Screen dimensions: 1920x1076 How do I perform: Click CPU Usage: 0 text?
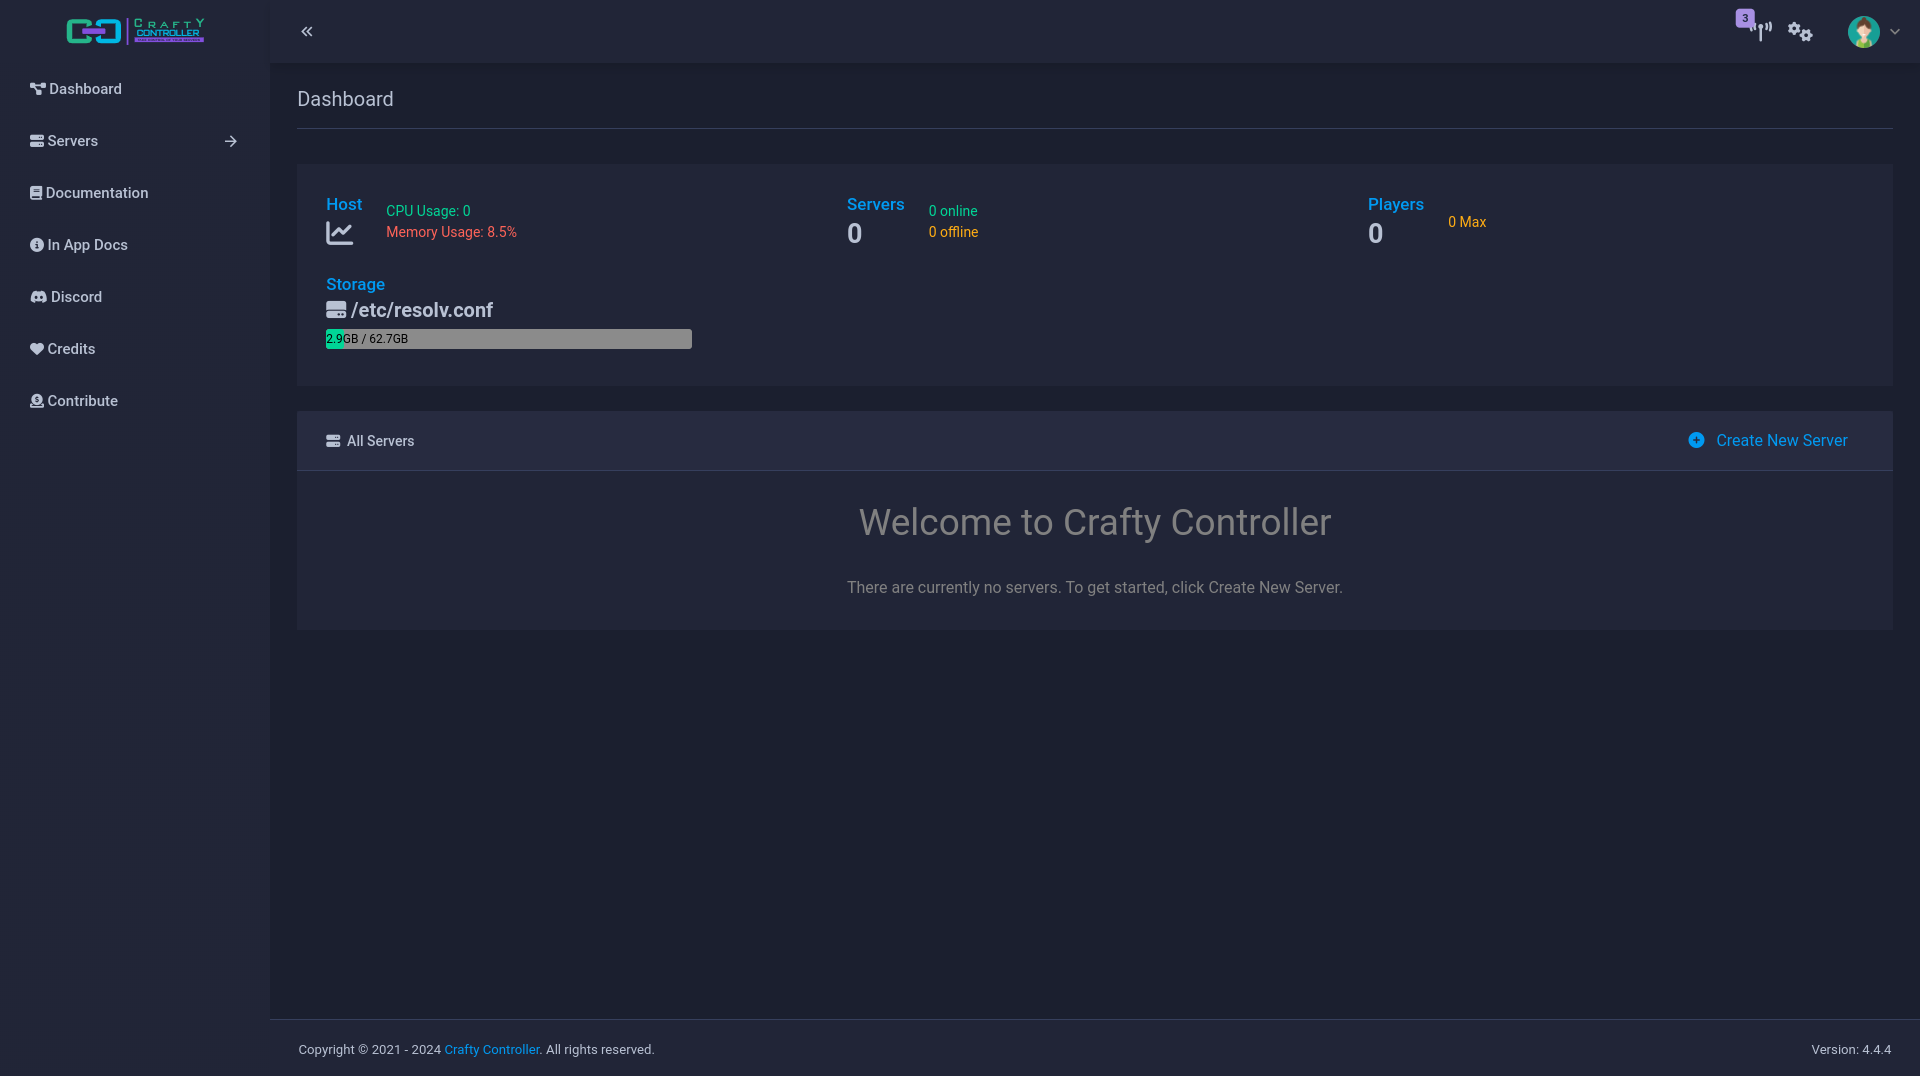pos(428,211)
